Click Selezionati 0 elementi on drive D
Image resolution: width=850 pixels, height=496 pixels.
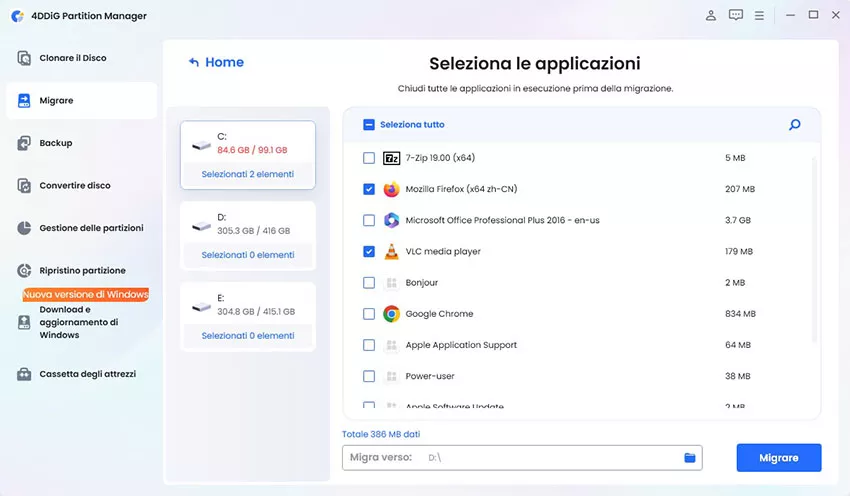click(x=248, y=255)
